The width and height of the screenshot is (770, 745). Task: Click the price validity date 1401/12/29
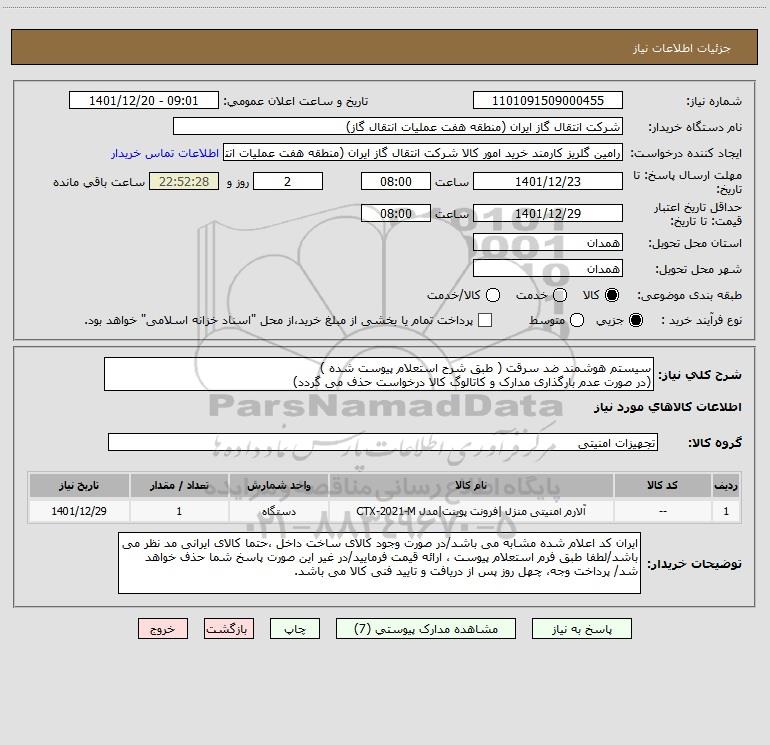click(x=548, y=213)
